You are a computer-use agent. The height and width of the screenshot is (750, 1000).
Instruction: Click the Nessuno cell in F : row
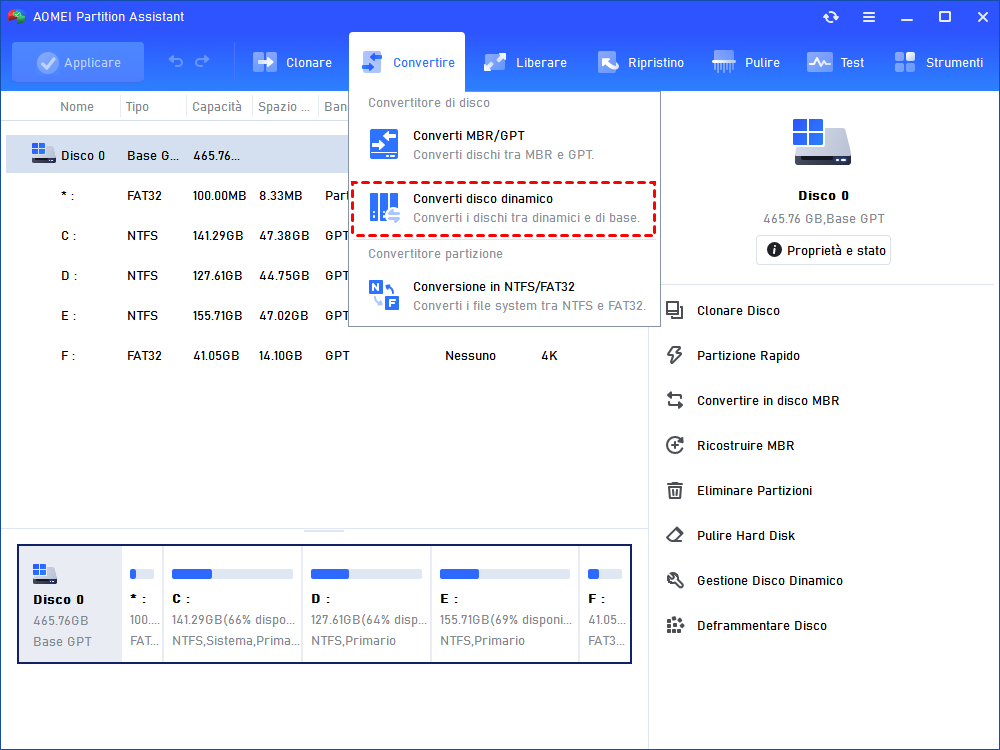[470, 356]
